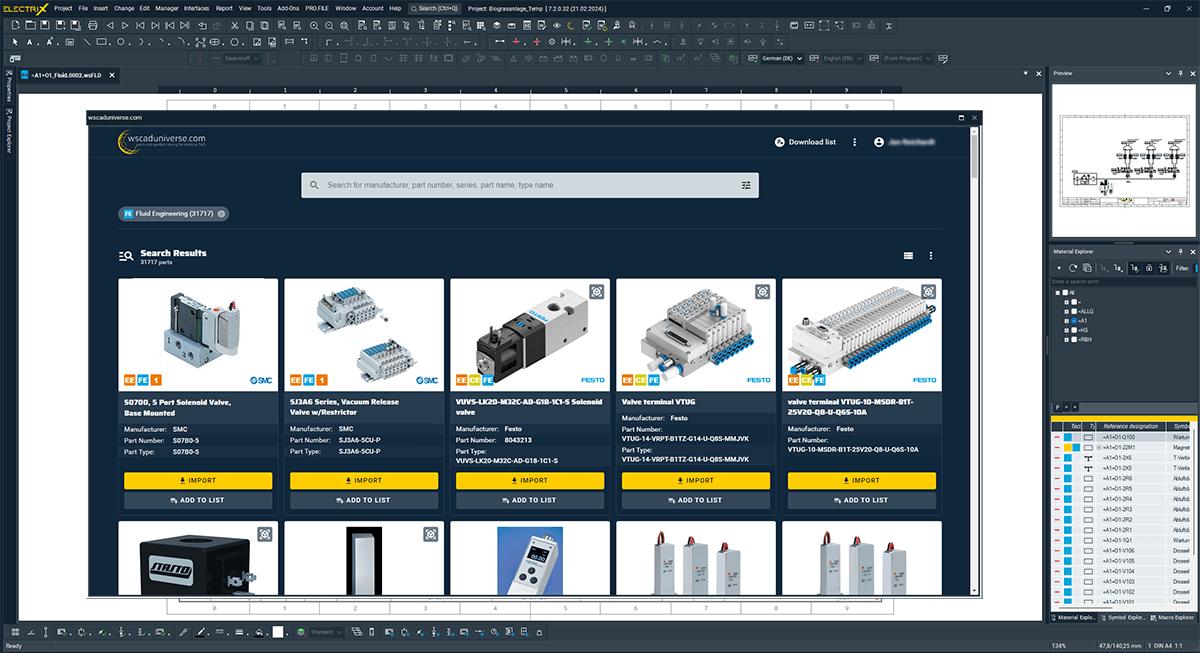Screen dimensions: 1200x653
Task: Click the new document icon in the toolbar
Action: pyautogui.click(x=15, y=25)
